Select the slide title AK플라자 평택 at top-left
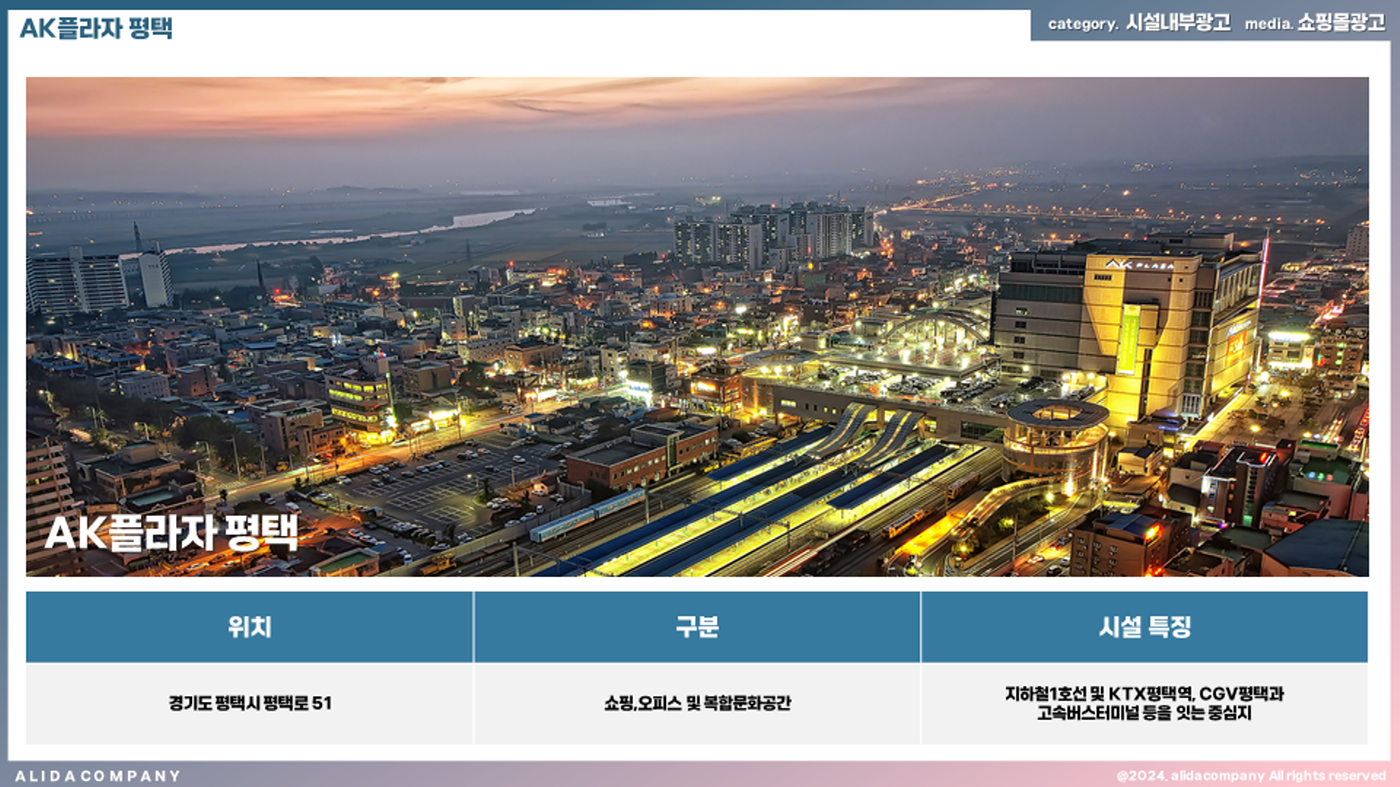The height and width of the screenshot is (787, 1400). (96, 28)
